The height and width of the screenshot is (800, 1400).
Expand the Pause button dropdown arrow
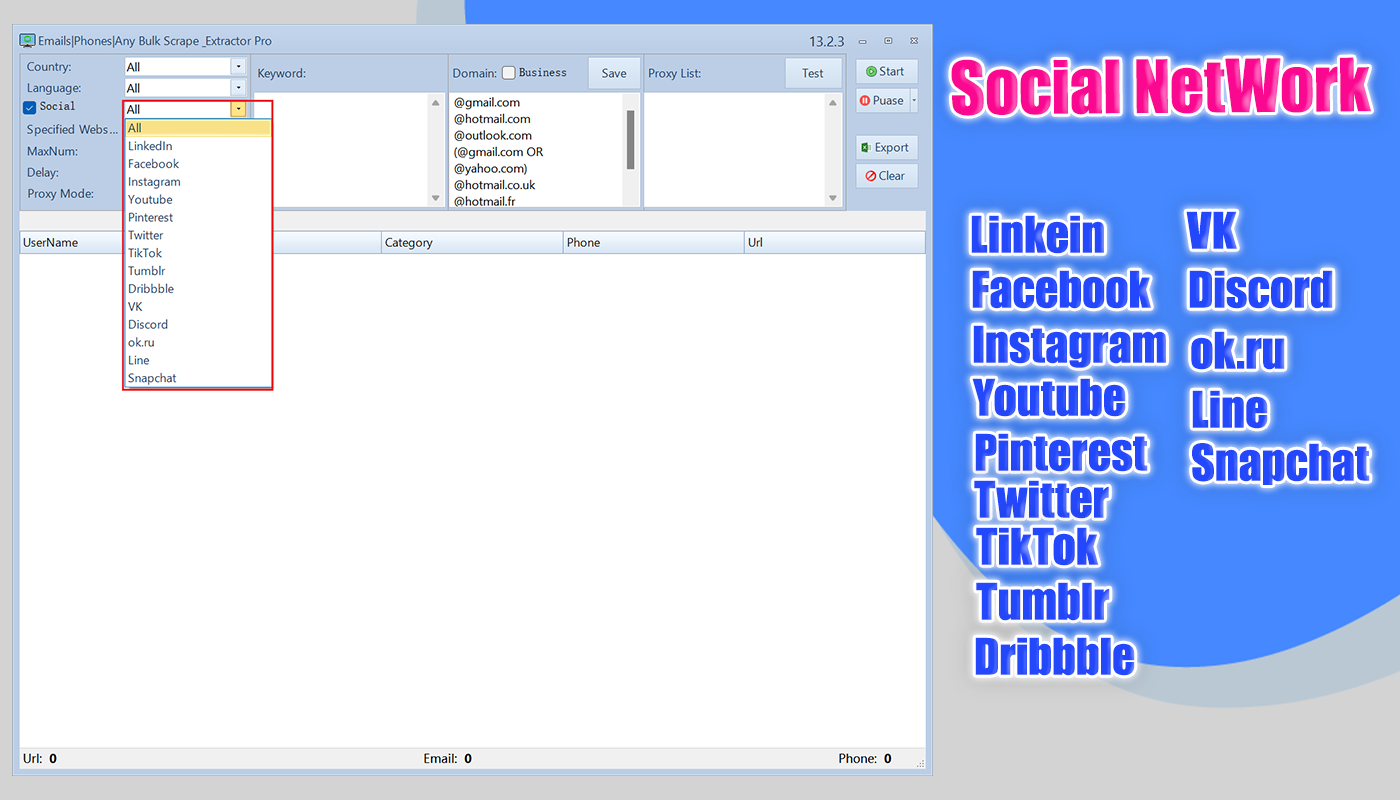coord(914,100)
